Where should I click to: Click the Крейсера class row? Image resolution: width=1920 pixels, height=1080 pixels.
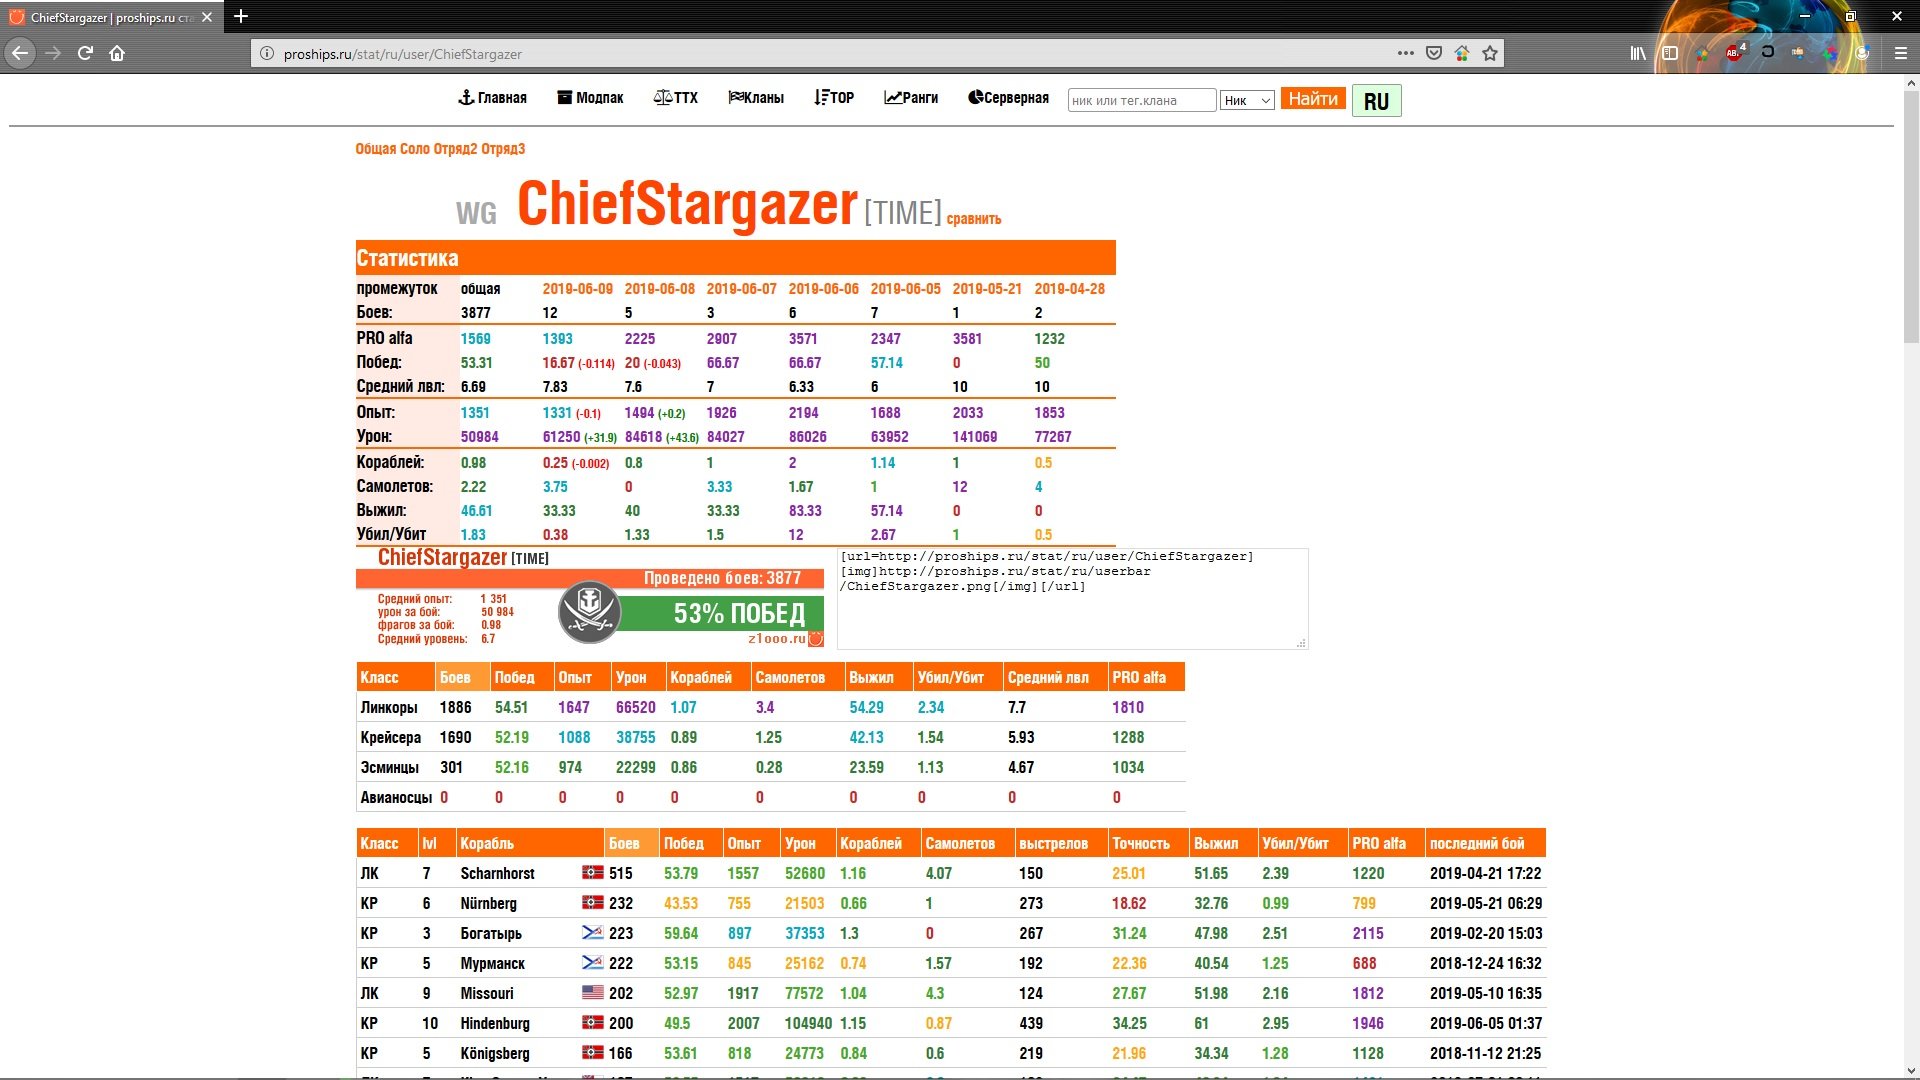770,737
